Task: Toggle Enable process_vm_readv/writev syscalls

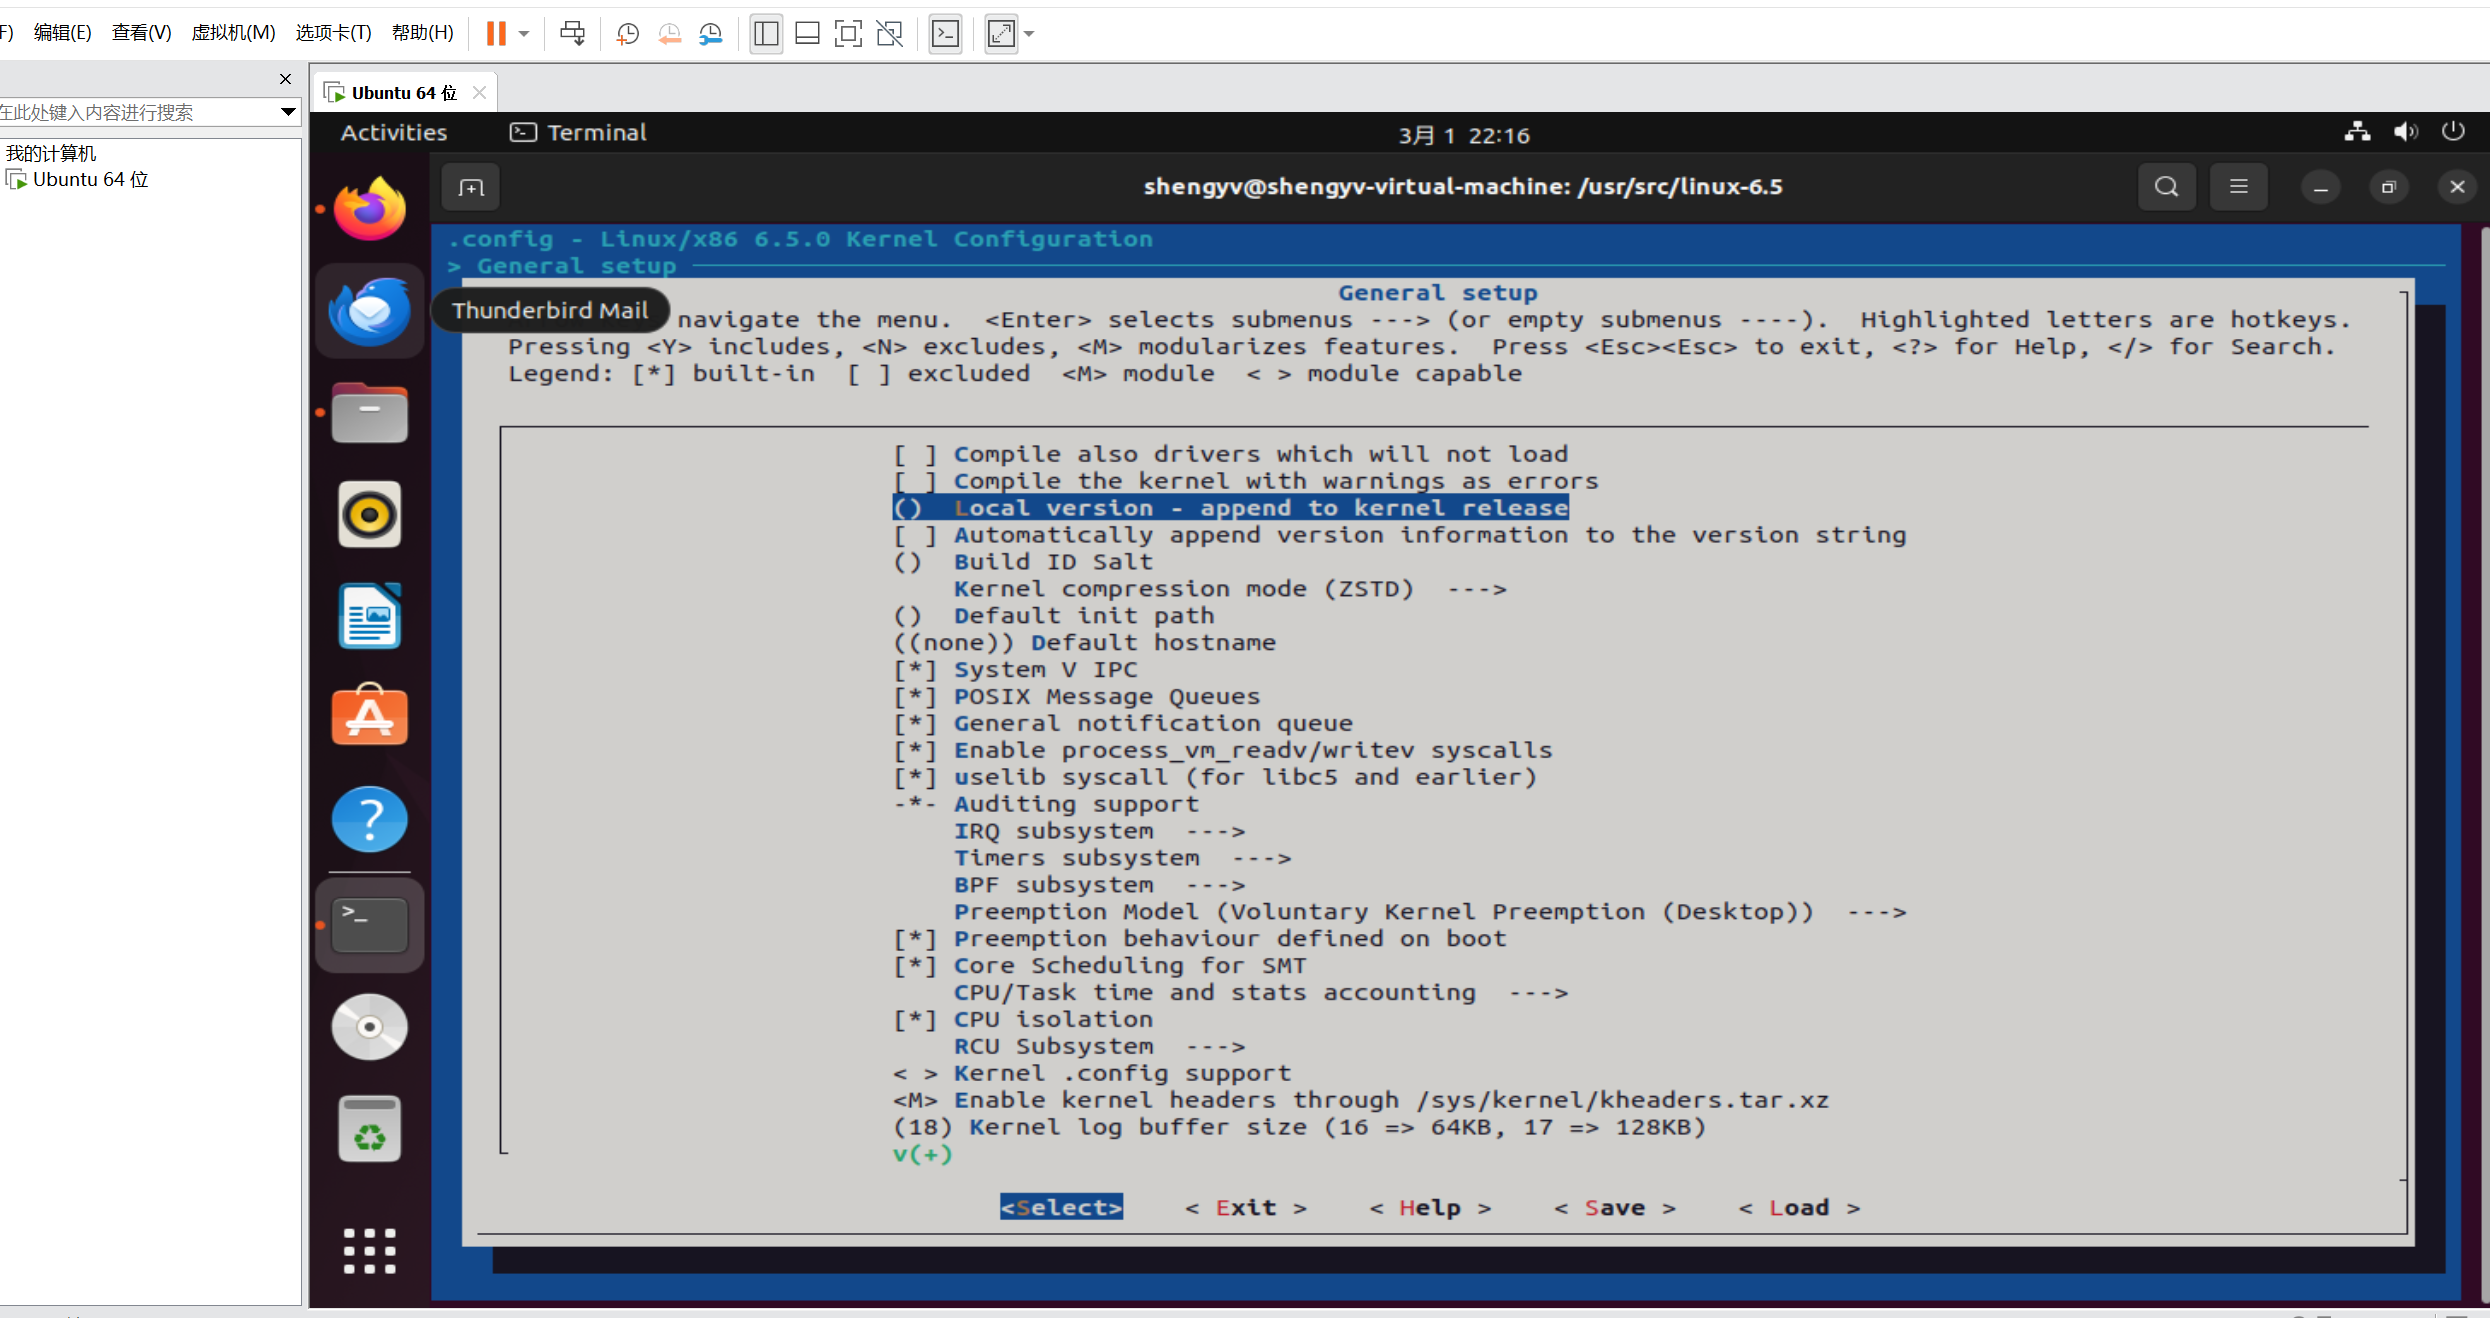Action: pyautogui.click(x=1222, y=751)
